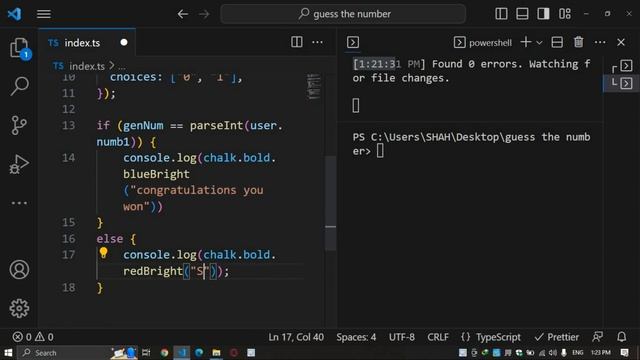Click the terminal tab icon in panel header

coord(353,42)
